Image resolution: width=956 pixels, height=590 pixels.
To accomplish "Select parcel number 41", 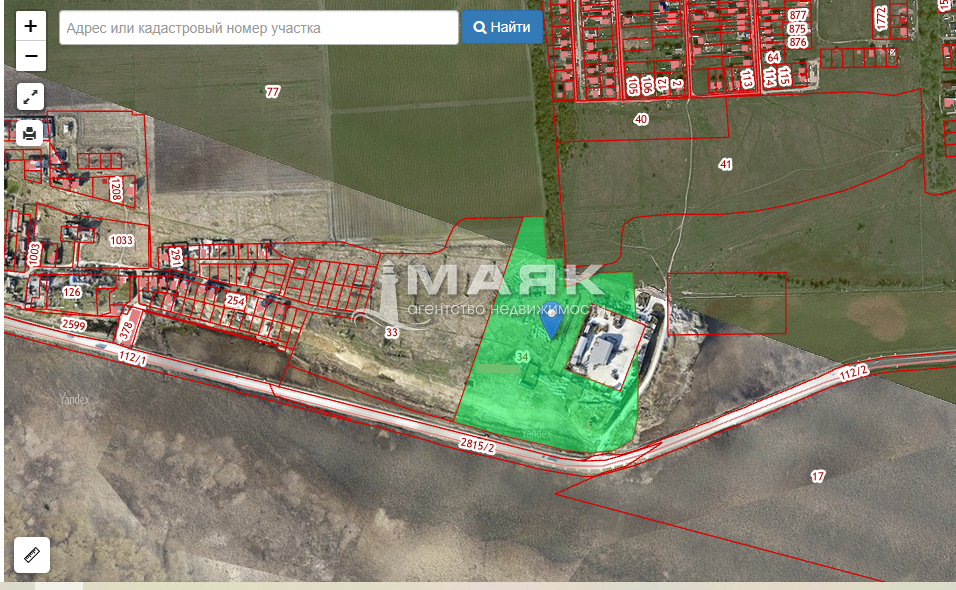I will tap(725, 163).
